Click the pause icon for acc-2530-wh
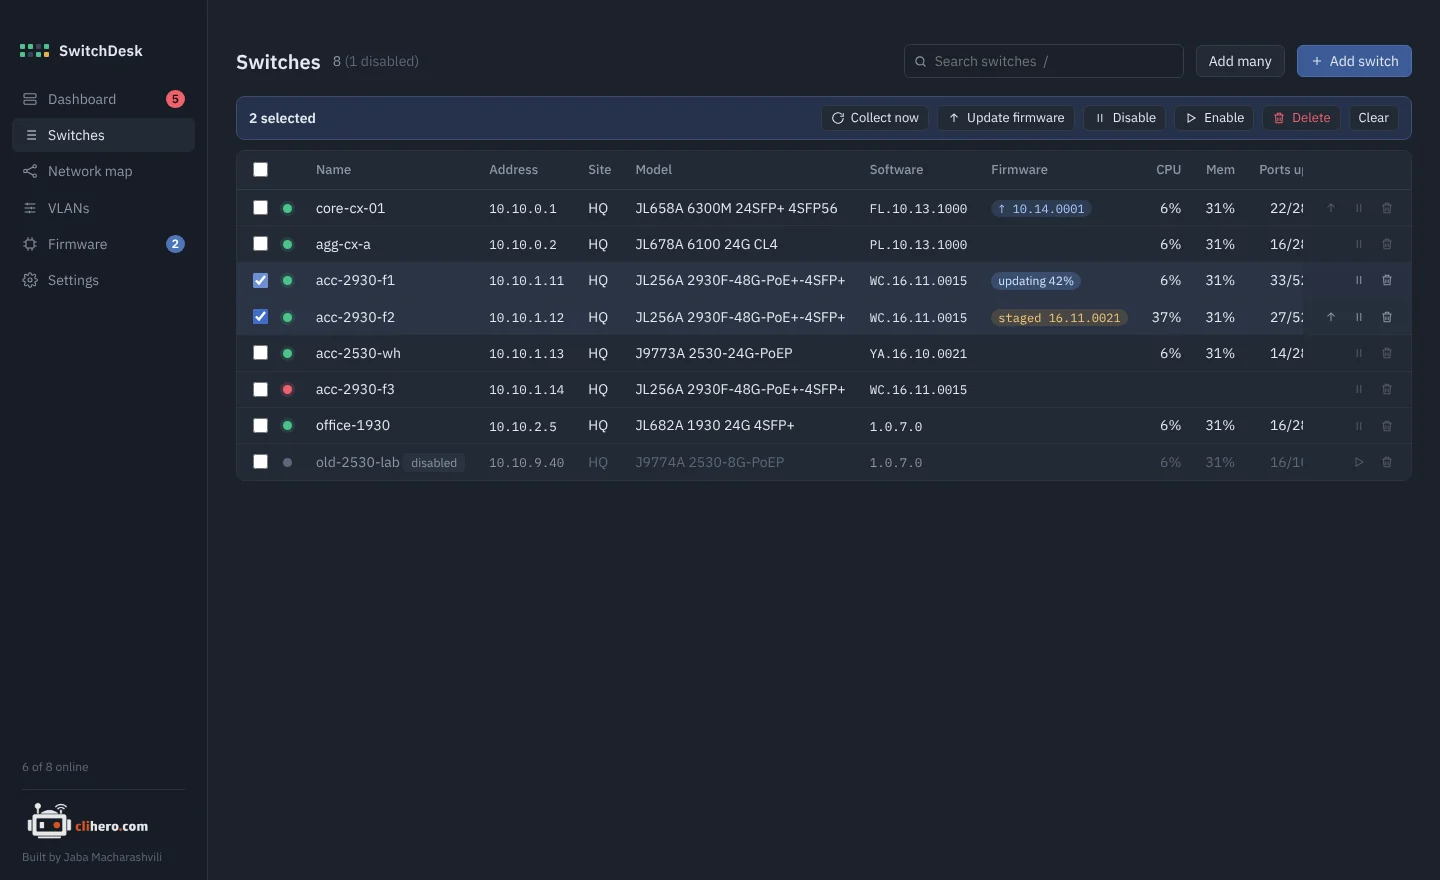This screenshot has width=1440, height=880. (1359, 353)
